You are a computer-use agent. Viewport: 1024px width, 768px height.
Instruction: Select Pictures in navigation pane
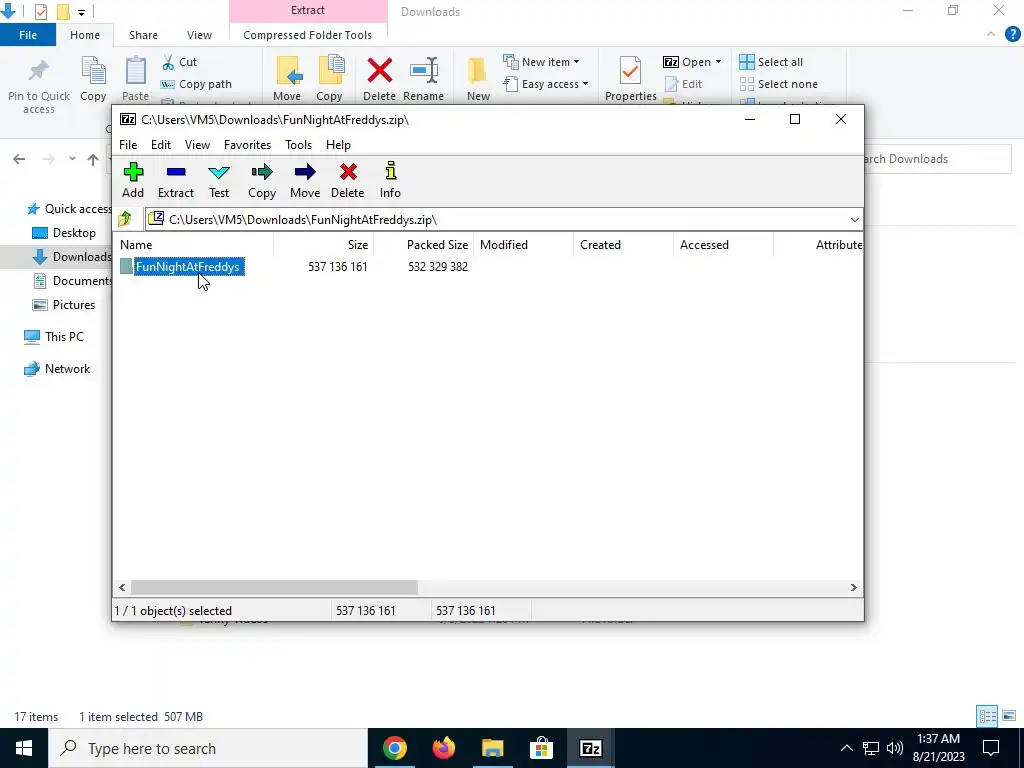tap(64, 305)
